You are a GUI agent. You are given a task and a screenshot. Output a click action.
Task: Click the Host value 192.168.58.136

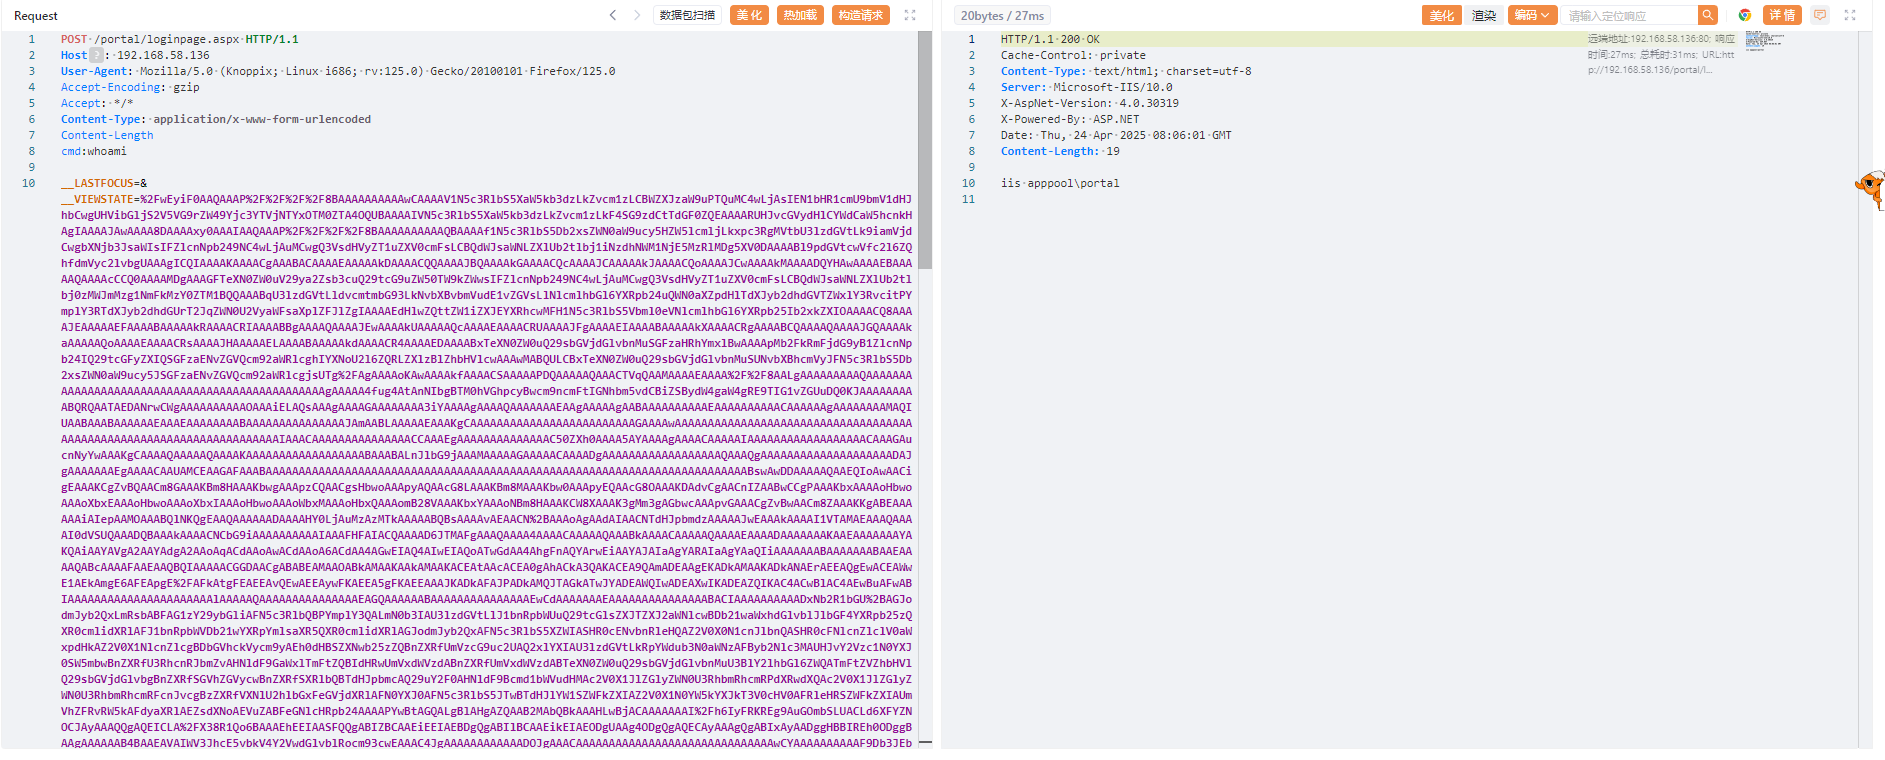coord(163,56)
